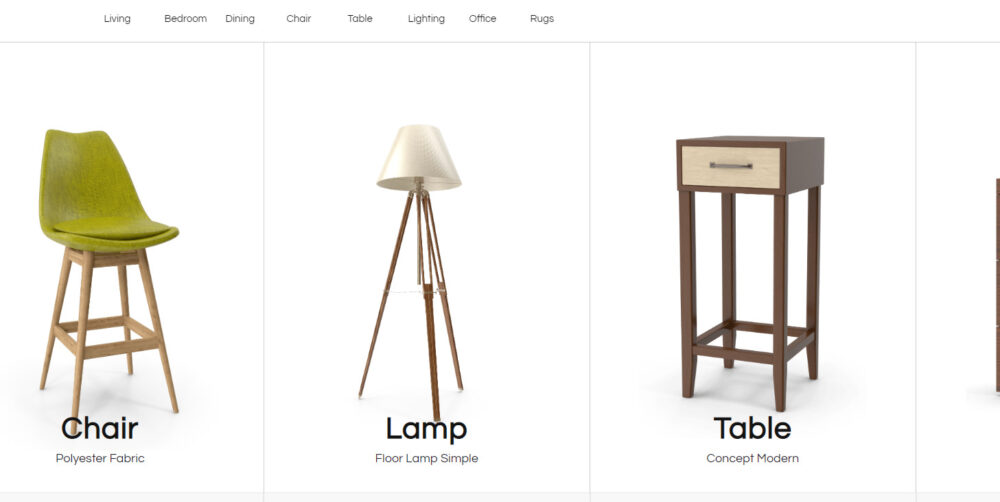Click the partially visible fourth product card
Screen dimensions: 1000x502
[x=959, y=268]
